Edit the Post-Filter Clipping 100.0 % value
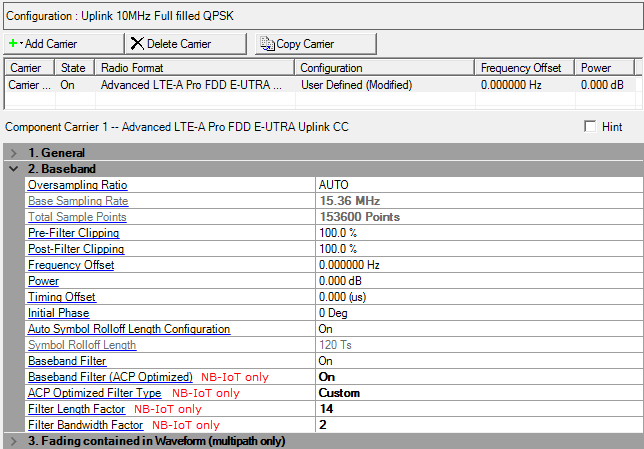This screenshot has height=449, width=644. coord(479,249)
